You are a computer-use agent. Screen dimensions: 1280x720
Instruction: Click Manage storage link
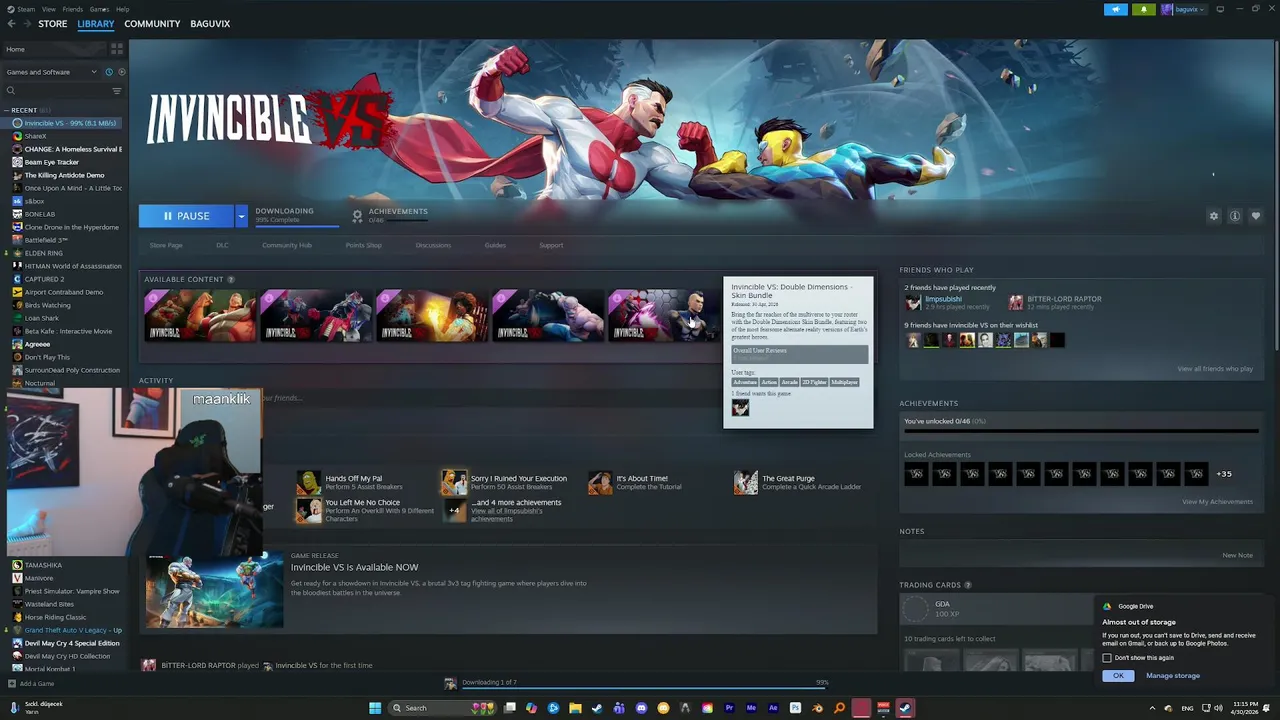point(1173,676)
